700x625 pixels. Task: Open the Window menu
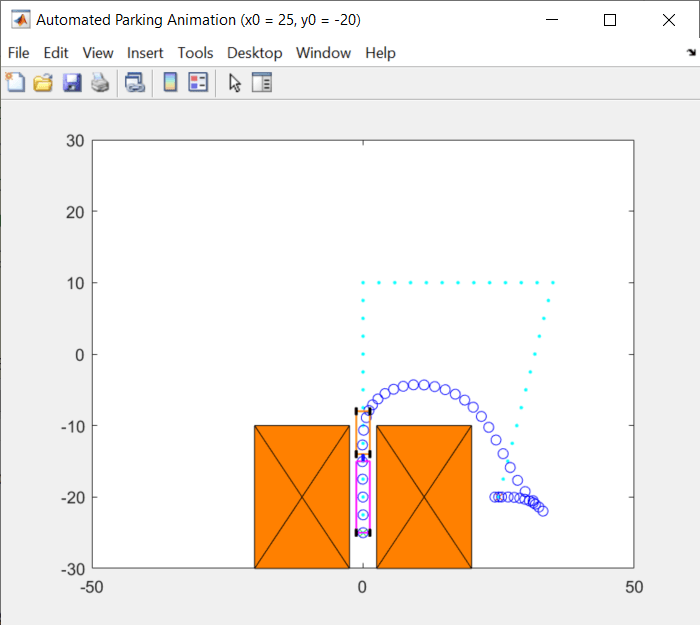click(324, 53)
